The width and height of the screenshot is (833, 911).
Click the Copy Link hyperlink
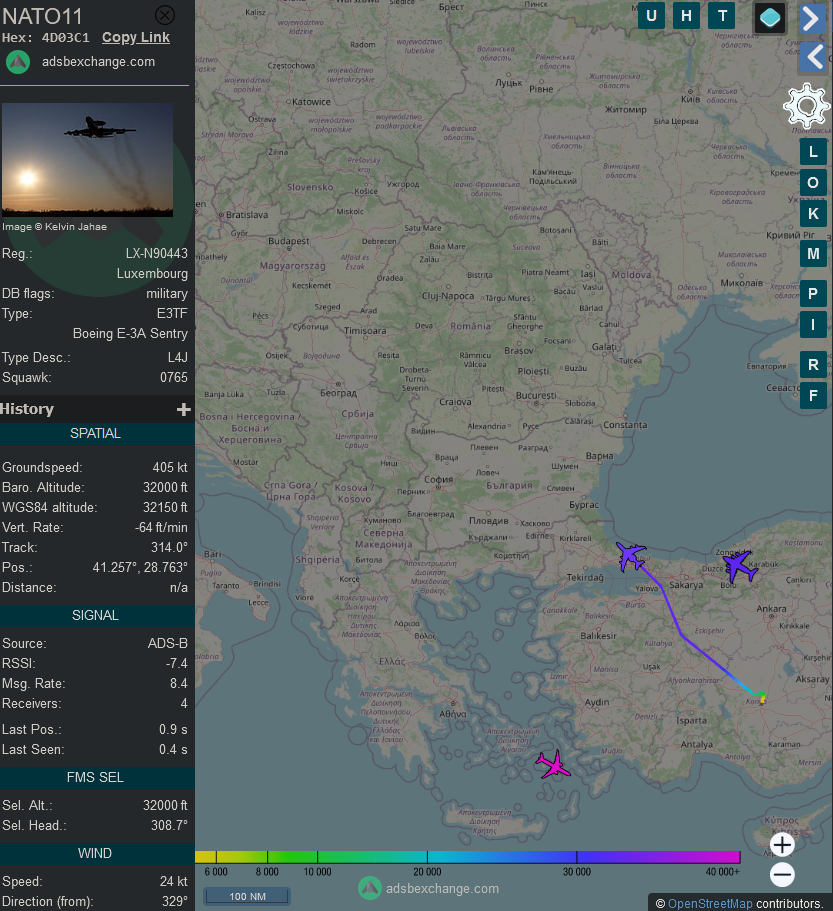[x=136, y=38]
